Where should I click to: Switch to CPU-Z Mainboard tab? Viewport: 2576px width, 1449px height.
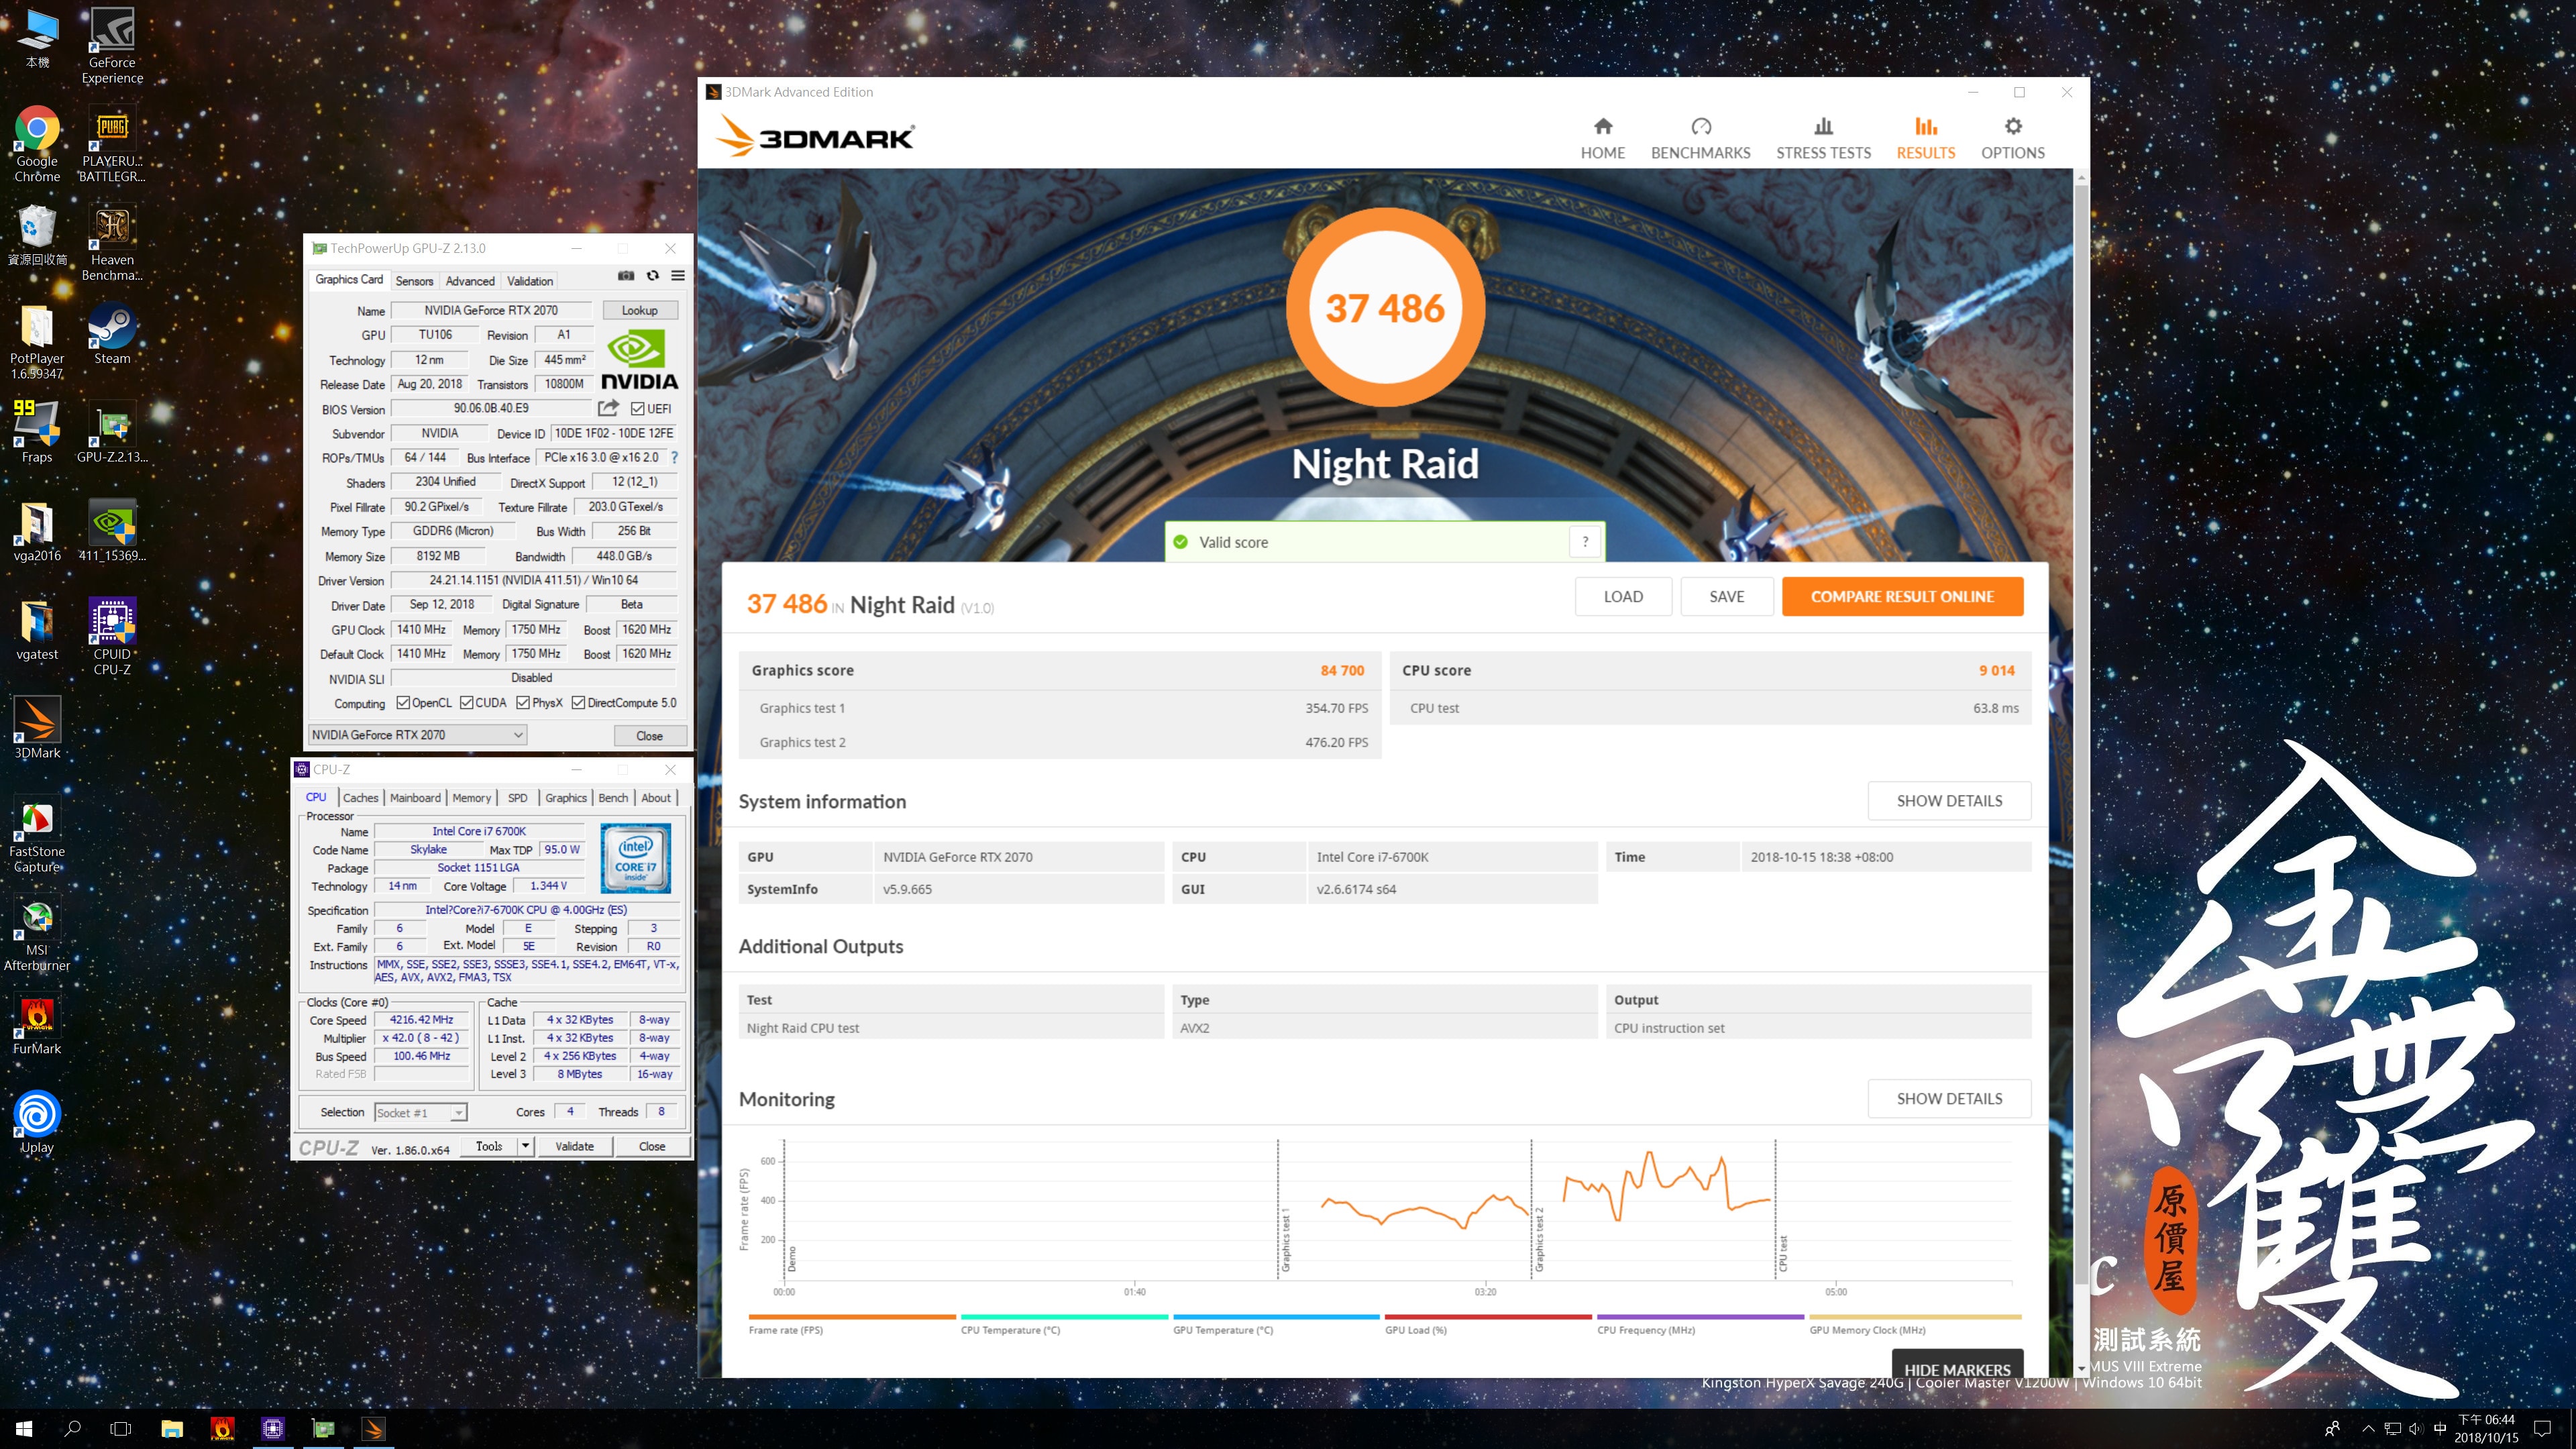(x=415, y=798)
